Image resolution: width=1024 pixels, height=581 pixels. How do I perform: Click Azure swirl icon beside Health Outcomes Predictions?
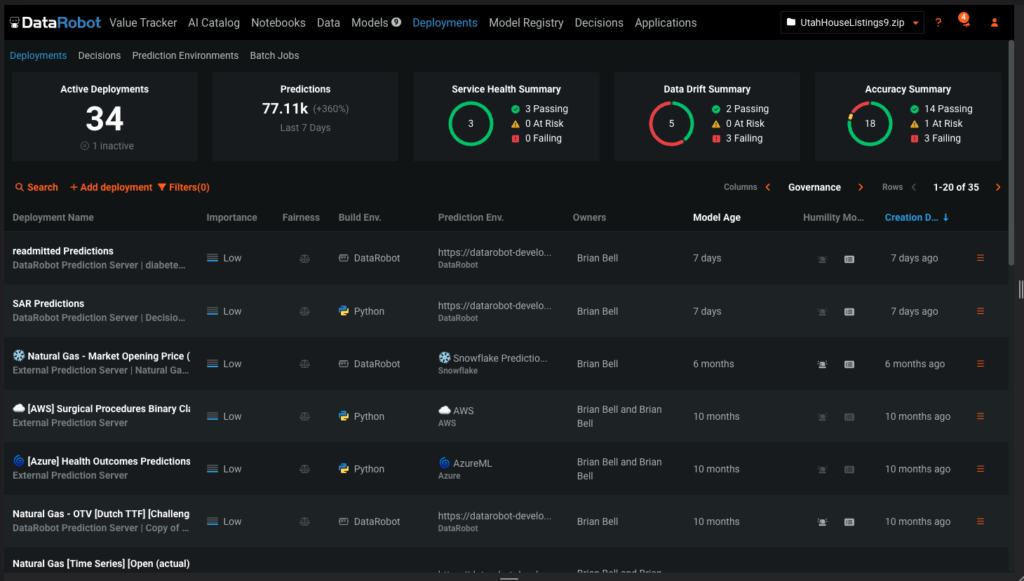point(19,461)
